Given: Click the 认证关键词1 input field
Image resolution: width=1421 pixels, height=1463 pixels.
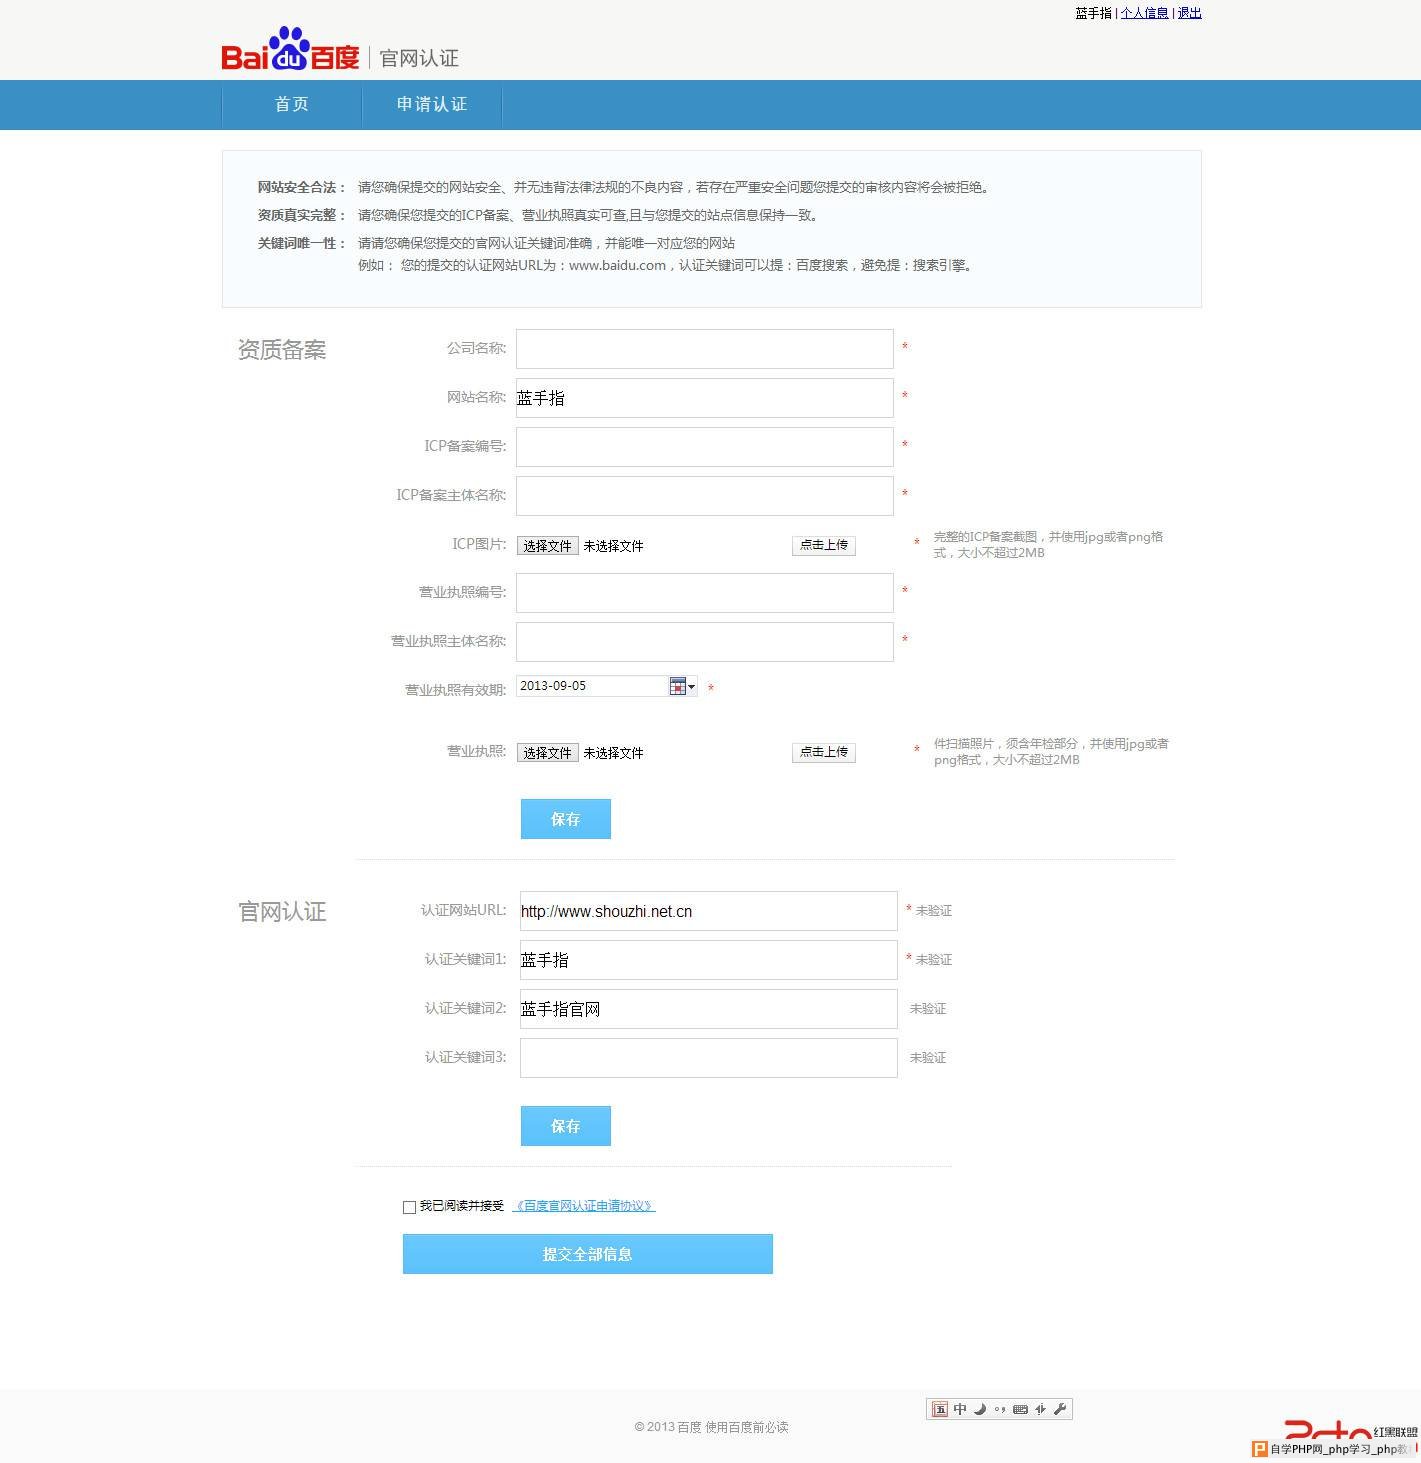Looking at the screenshot, I should pos(709,960).
